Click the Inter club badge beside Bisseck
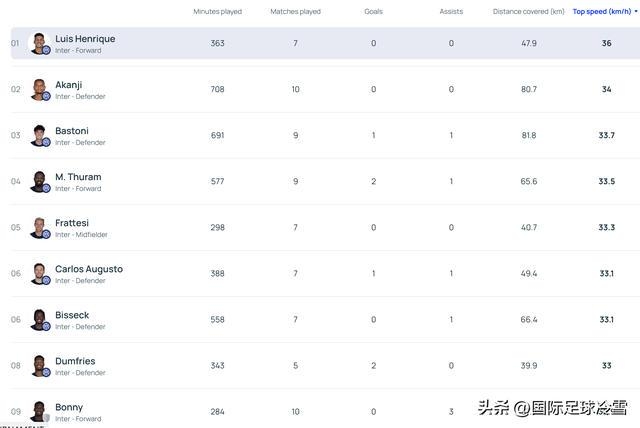 (46, 326)
